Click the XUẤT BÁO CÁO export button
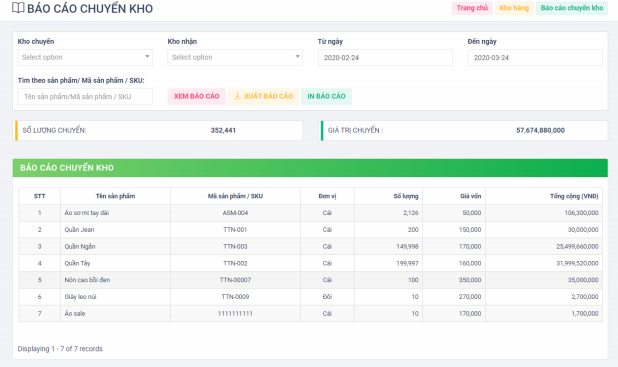618x367 pixels. click(x=263, y=96)
